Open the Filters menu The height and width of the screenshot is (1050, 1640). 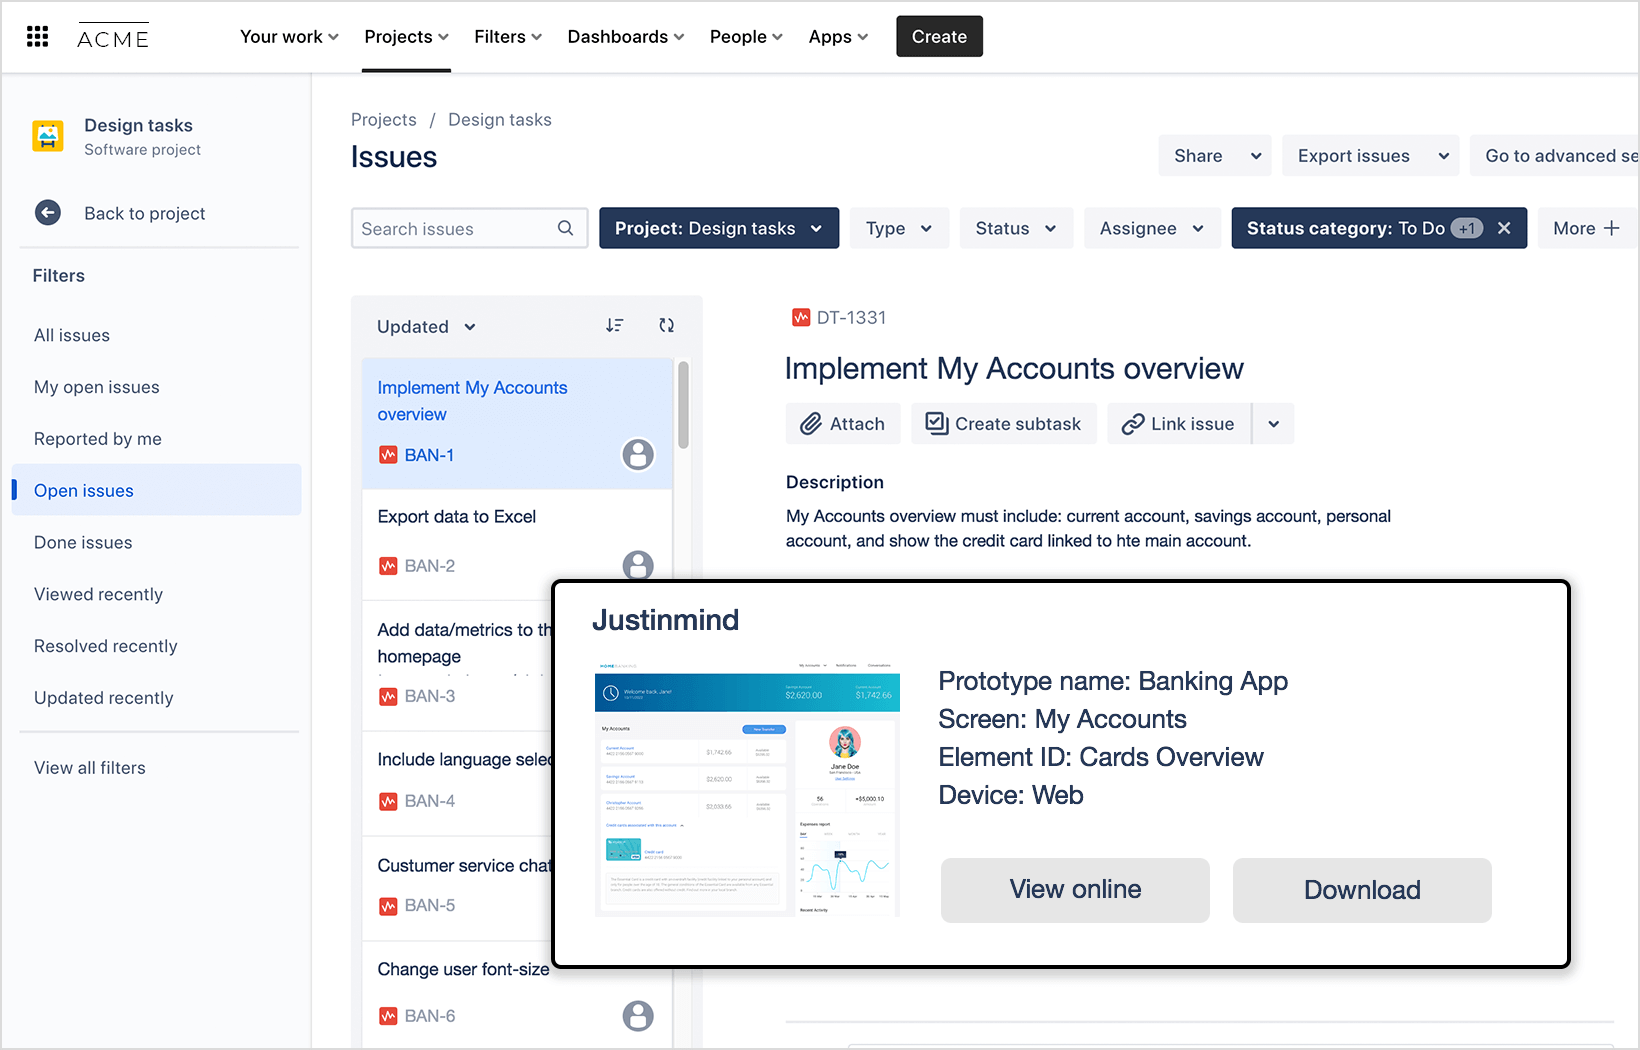tap(508, 37)
